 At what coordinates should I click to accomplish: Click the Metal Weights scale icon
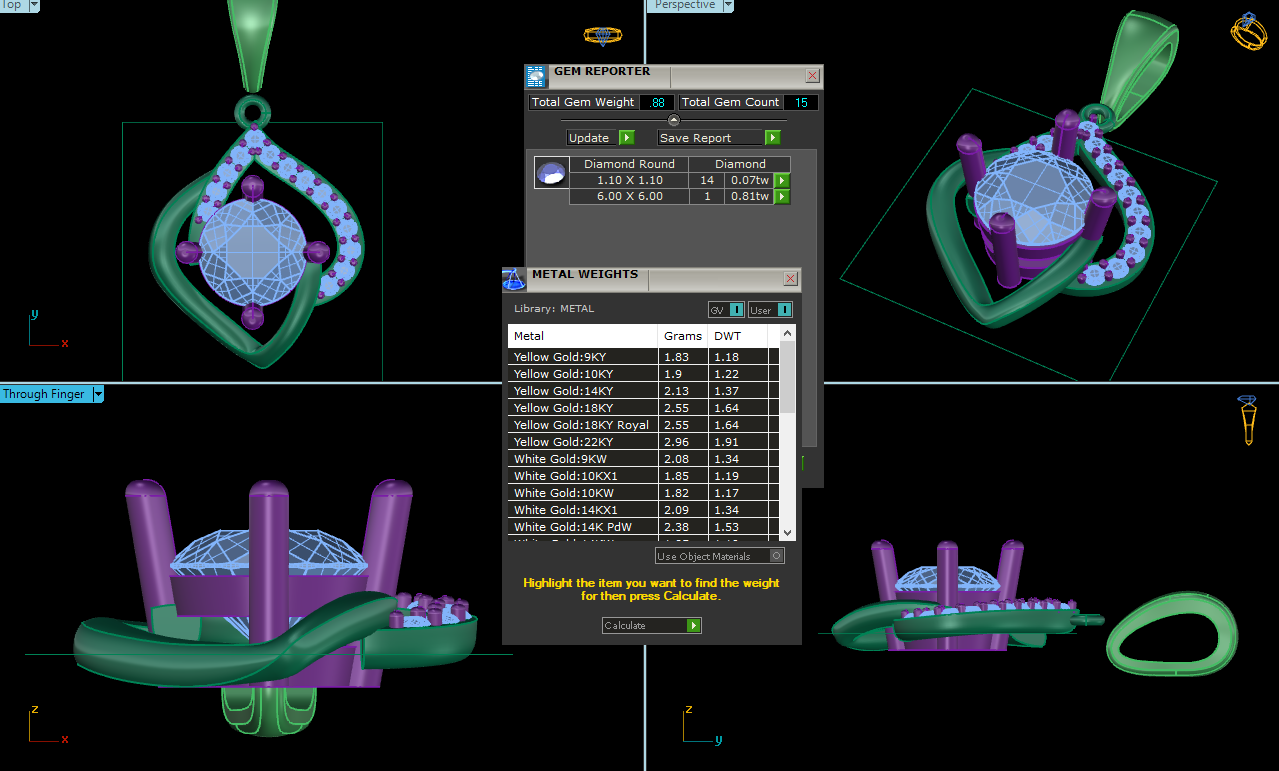pos(514,280)
